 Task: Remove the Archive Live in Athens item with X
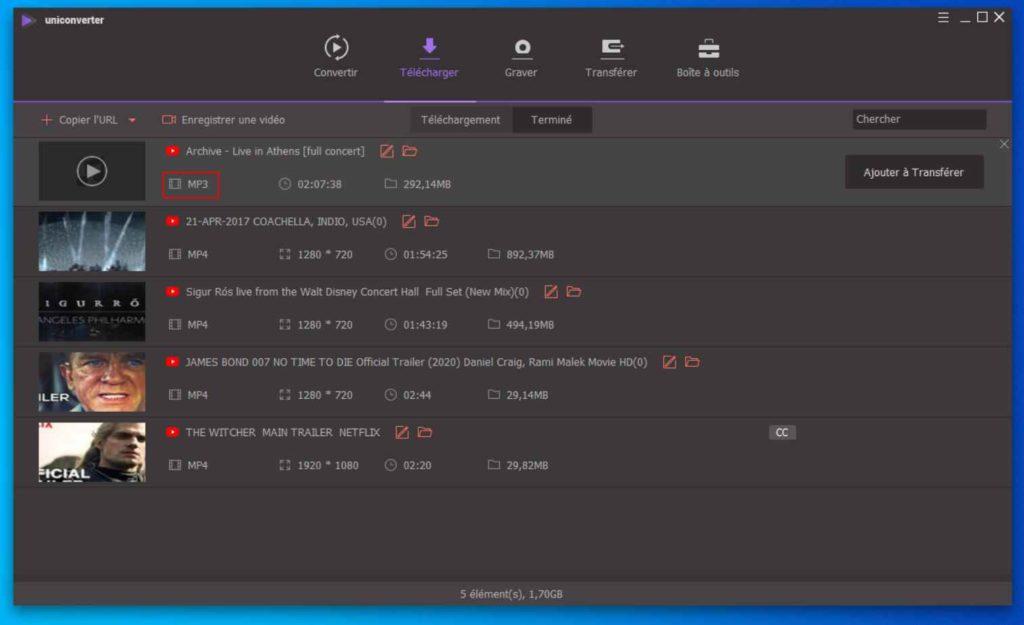click(x=1004, y=144)
